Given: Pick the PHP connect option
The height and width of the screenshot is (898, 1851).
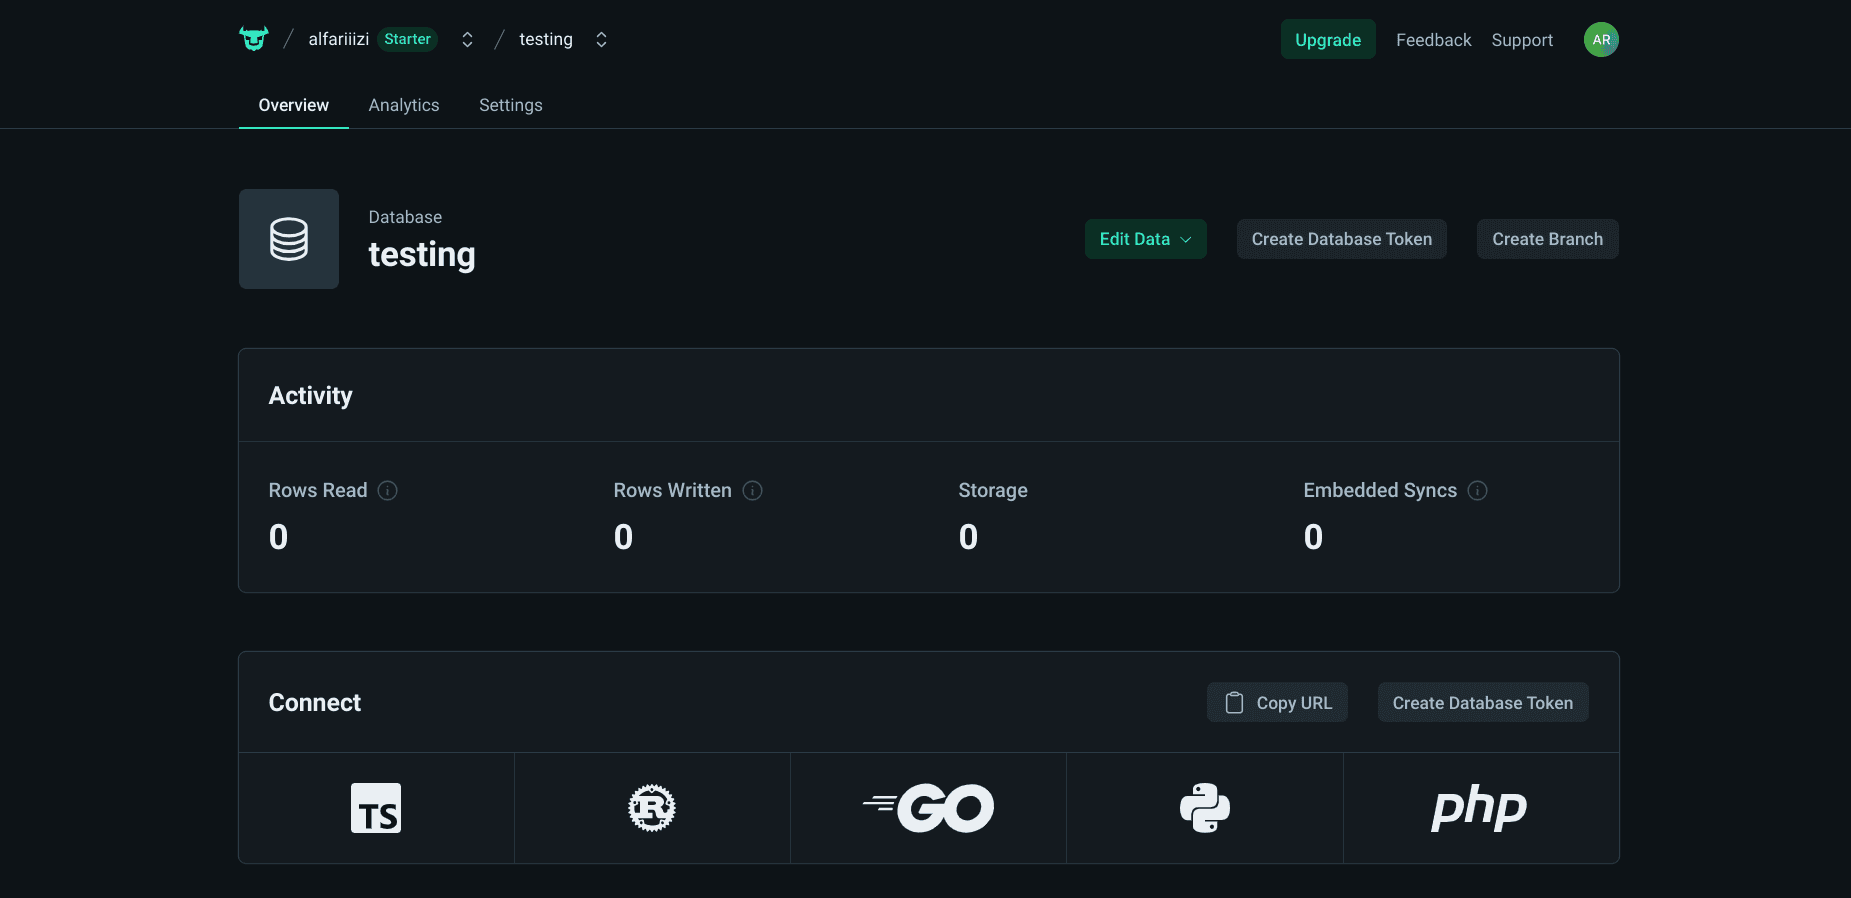Looking at the screenshot, I should click(x=1480, y=808).
